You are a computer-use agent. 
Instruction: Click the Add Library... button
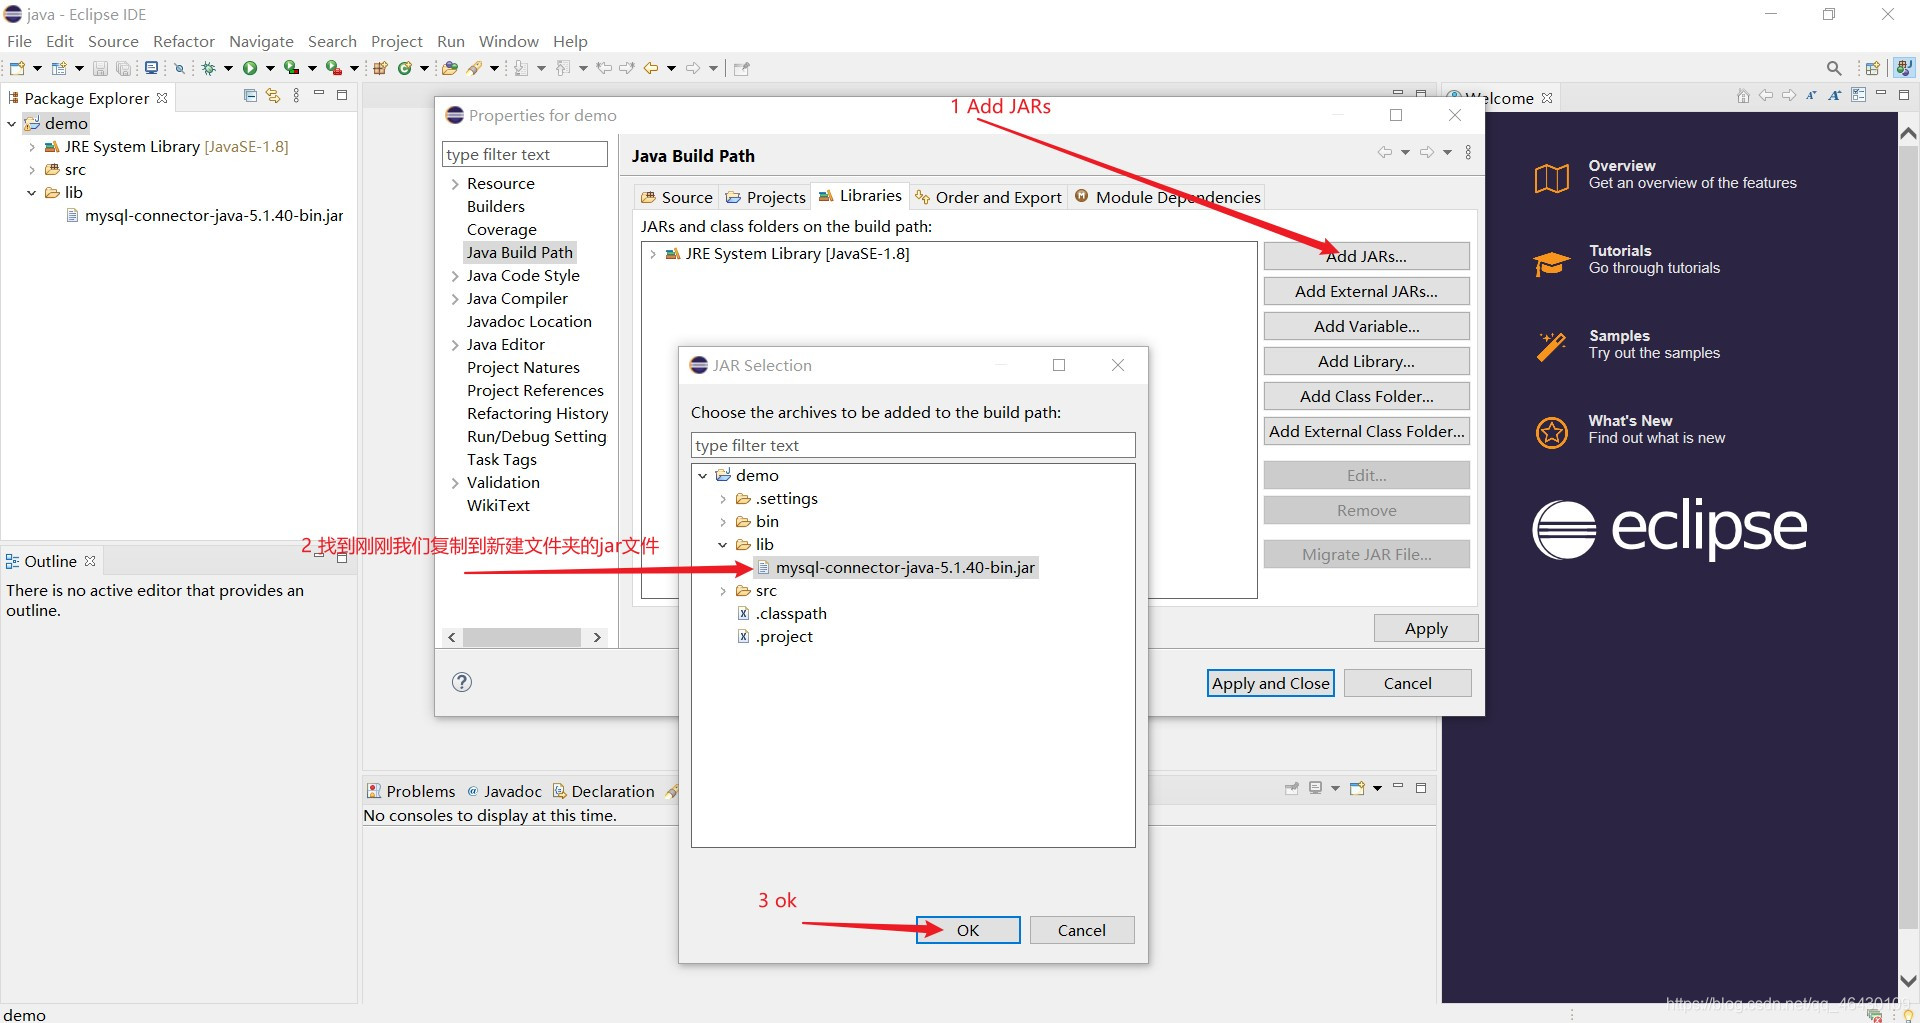point(1366,361)
